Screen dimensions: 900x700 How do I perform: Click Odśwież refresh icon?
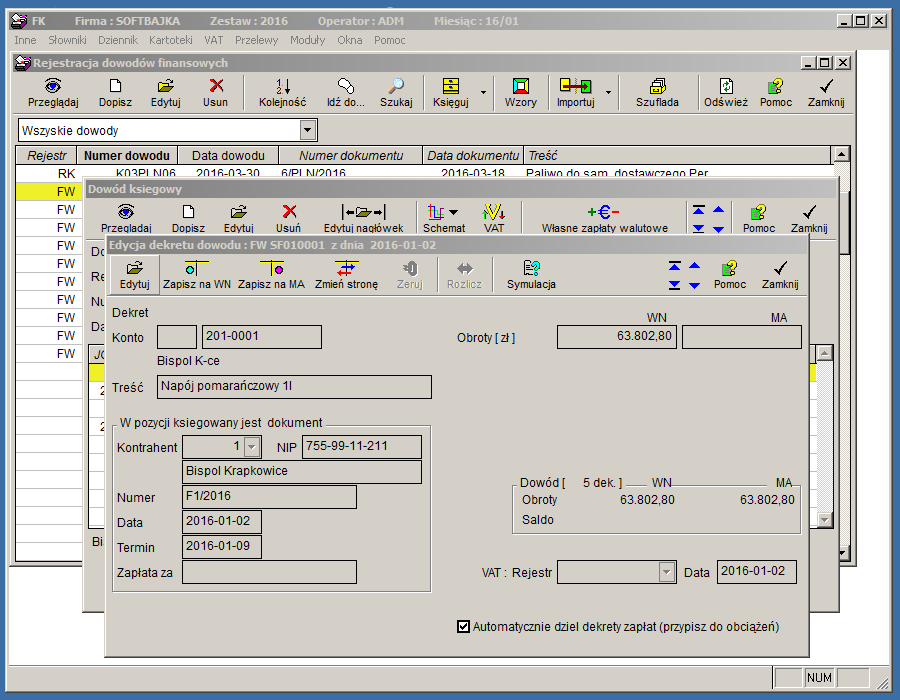click(x=726, y=93)
